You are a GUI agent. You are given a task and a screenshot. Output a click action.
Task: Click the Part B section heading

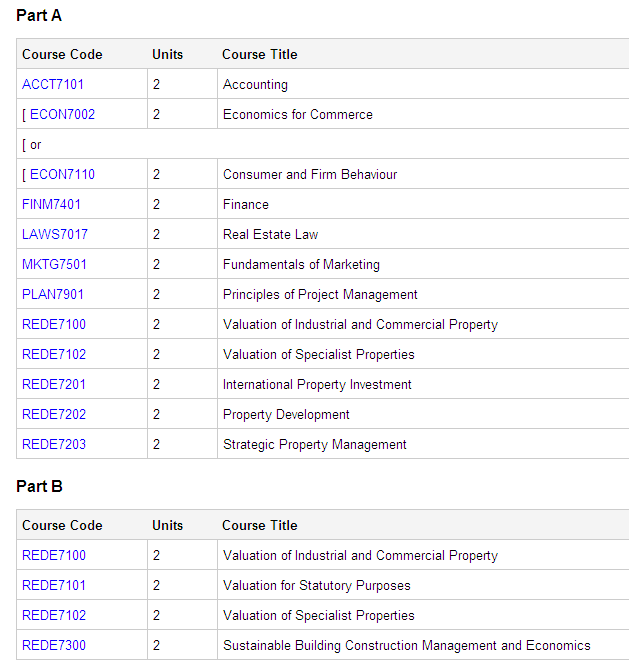point(39,487)
